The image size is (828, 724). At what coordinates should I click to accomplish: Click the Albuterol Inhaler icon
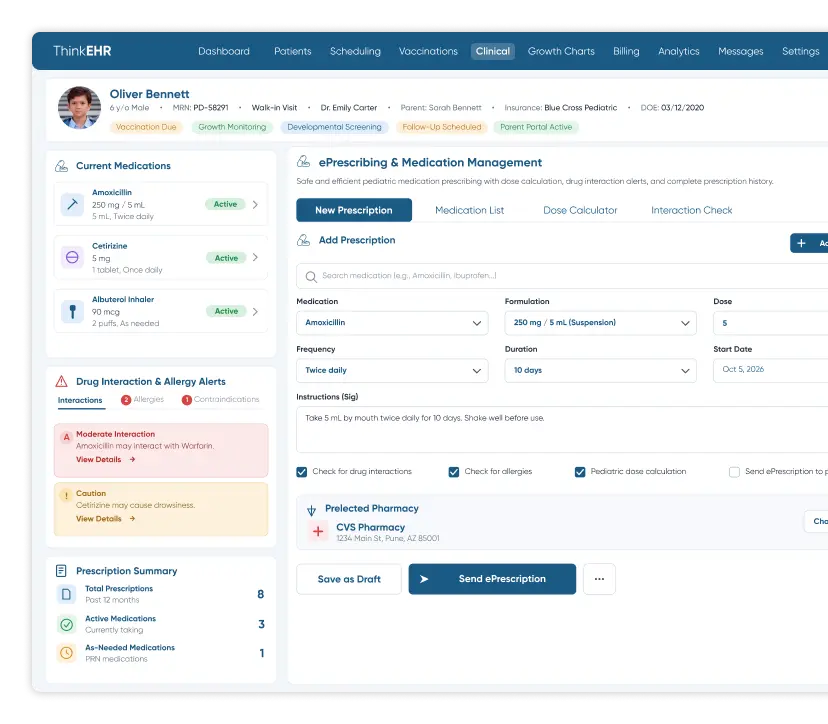tap(72, 312)
